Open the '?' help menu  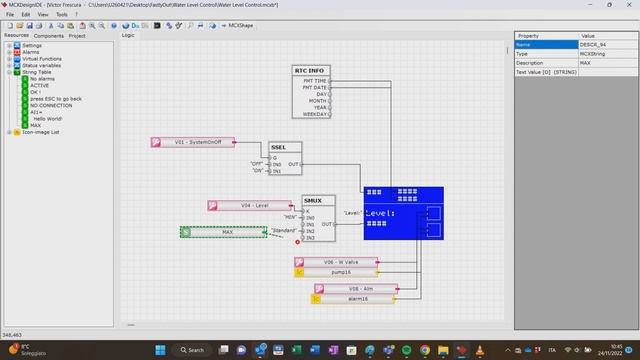pyautogui.click(x=76, y=14)
